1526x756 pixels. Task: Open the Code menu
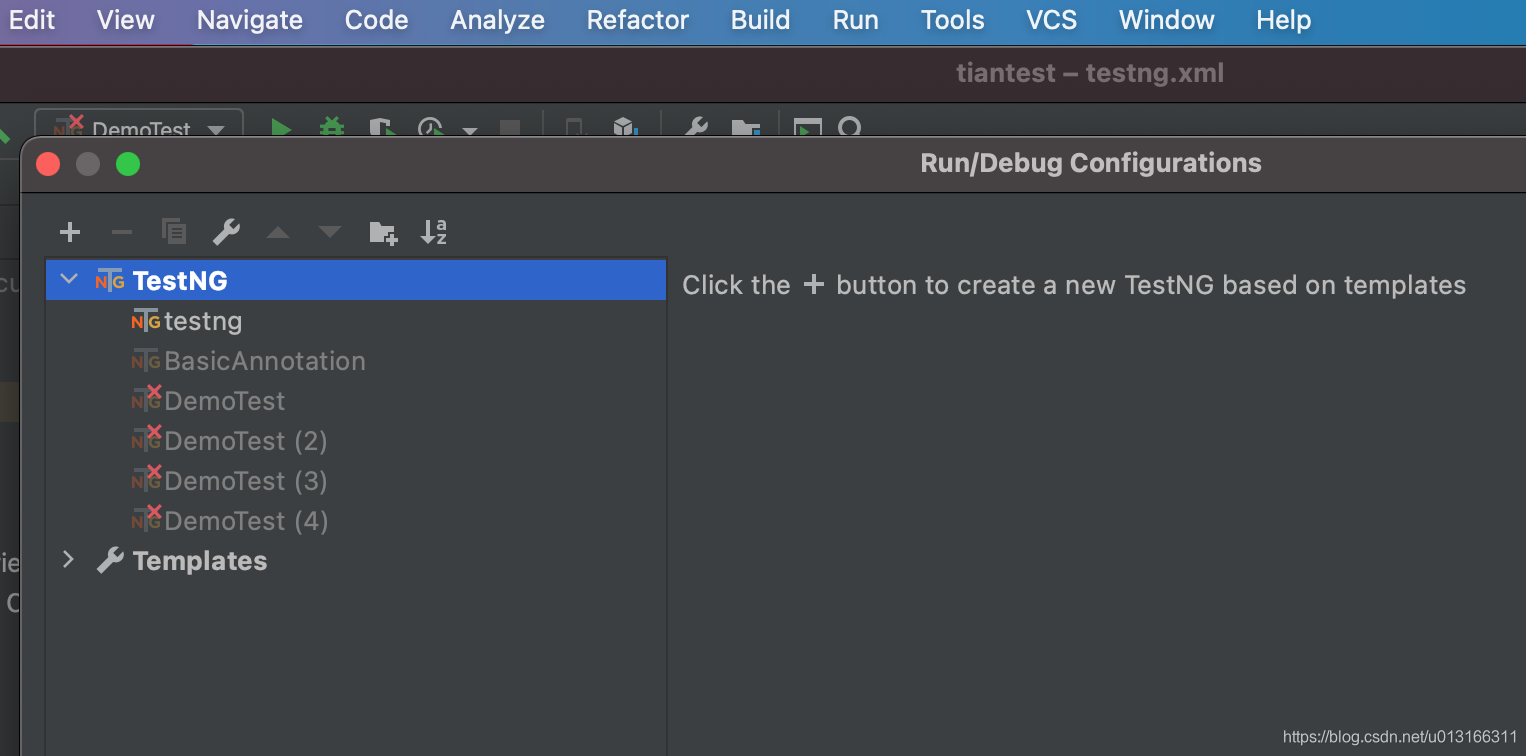pyautogui.click(x=376, y=20)
